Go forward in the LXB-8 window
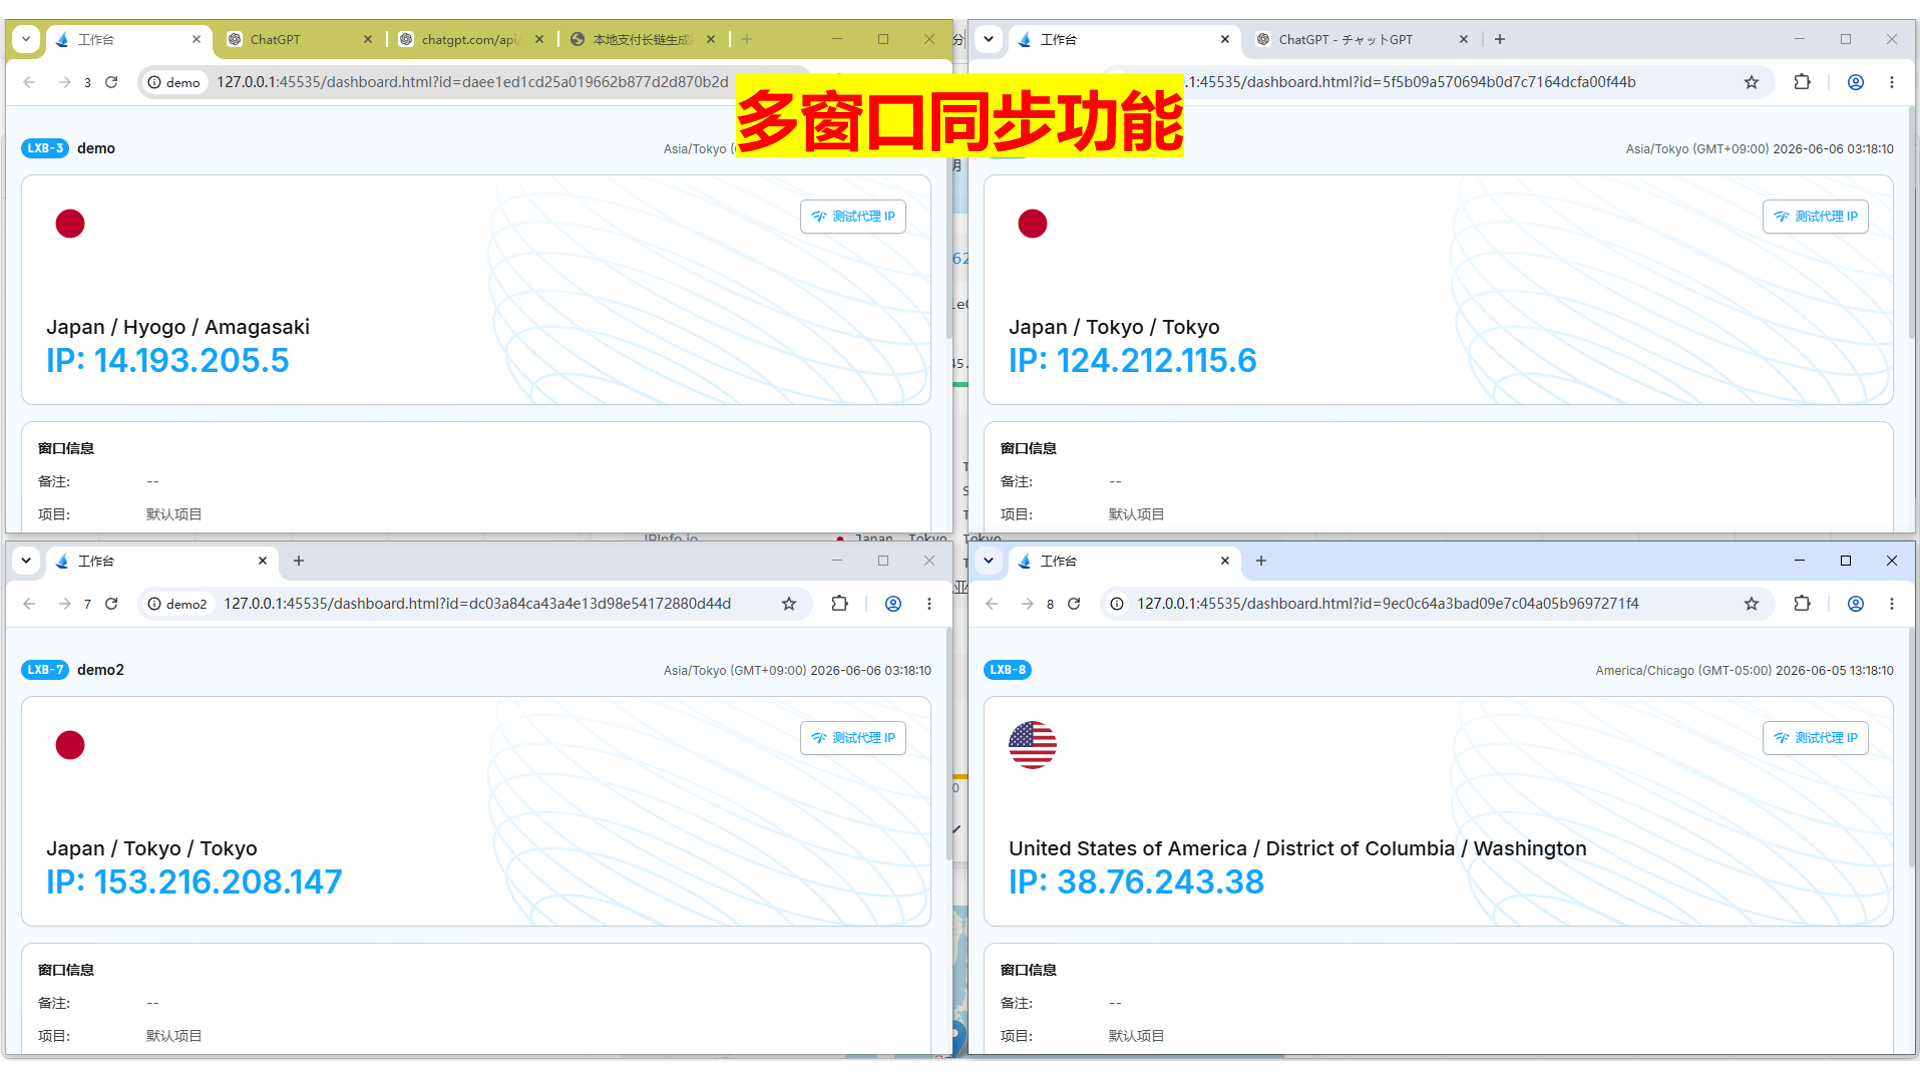This screenshot has height=1080, width=1920. [1027, 604]
